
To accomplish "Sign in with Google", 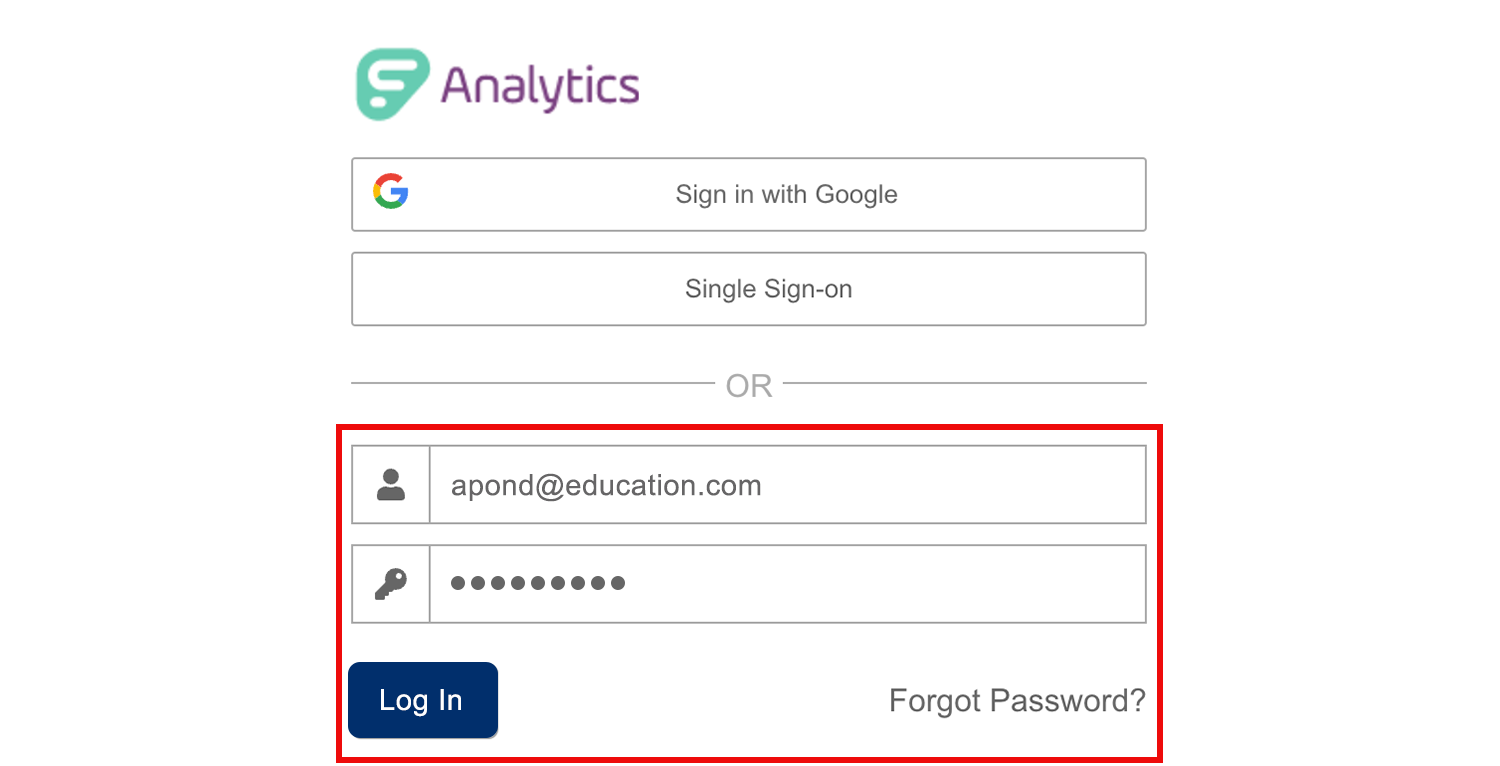I will [749, 194].
